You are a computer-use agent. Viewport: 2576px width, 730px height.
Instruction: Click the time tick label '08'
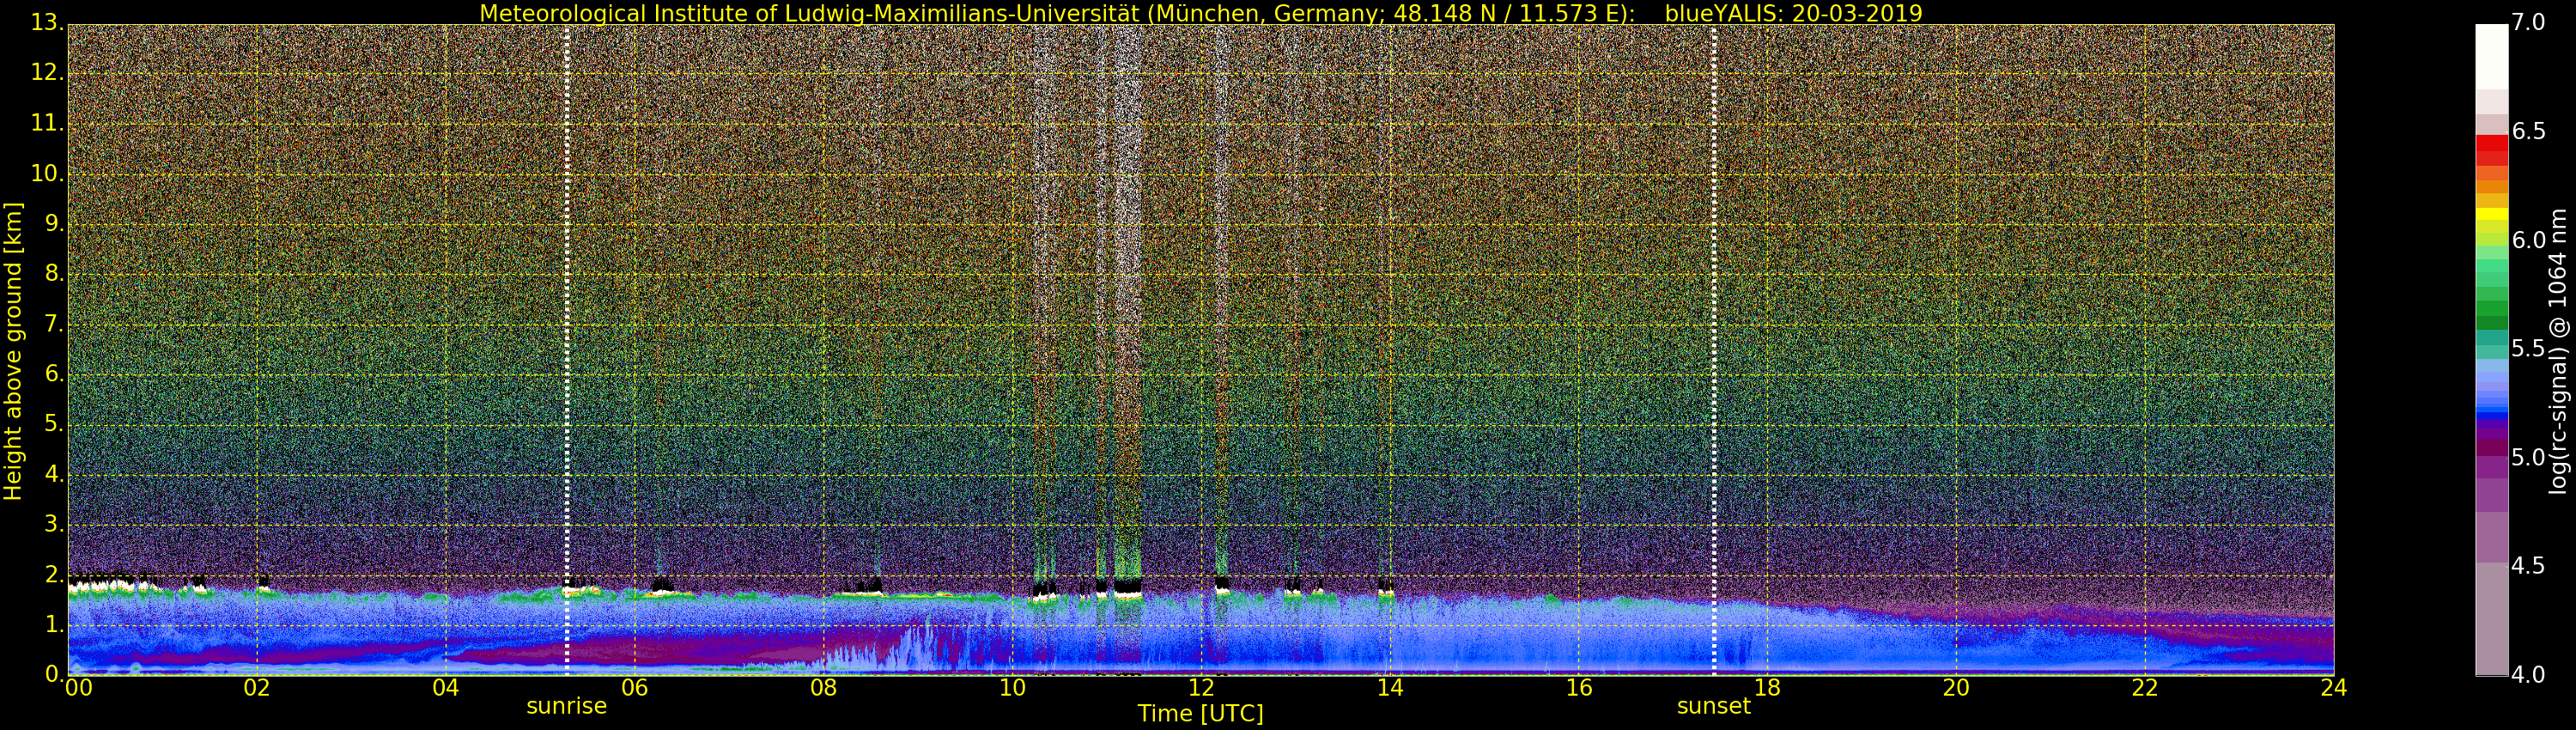pyautogui.click(x=823, y=687)
